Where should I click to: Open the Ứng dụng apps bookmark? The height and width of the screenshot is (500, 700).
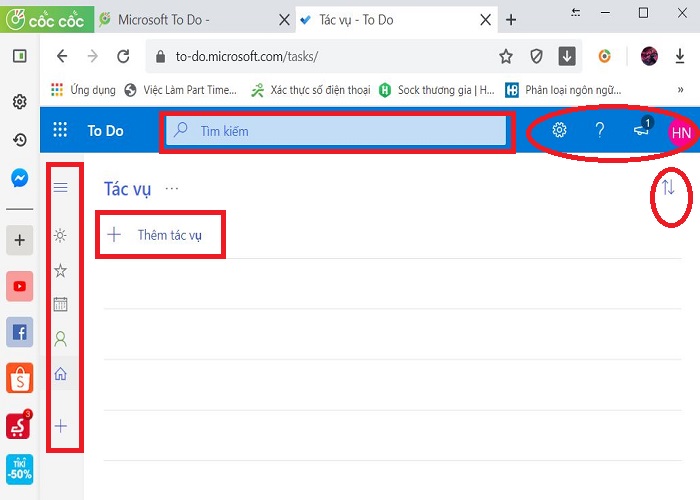(83, 90)
